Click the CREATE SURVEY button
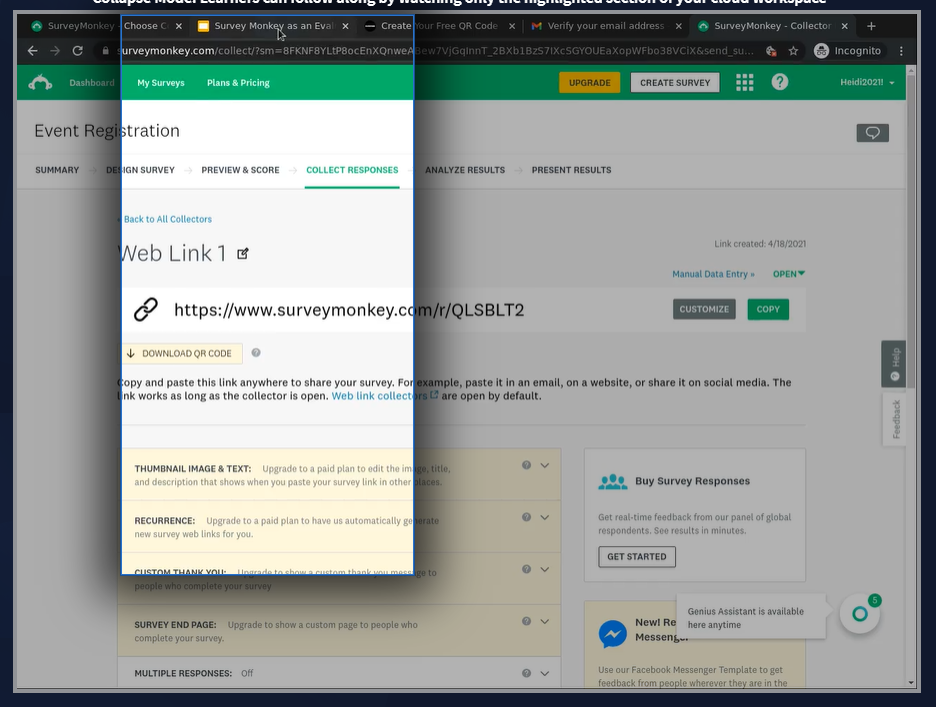936x707 pixels. click(x=675, y=82)
